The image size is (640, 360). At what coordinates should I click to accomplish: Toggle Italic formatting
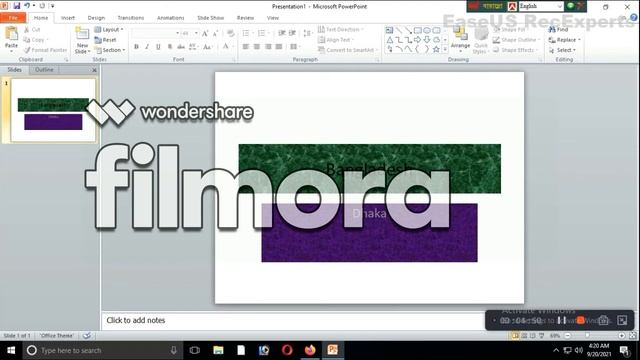147,47
